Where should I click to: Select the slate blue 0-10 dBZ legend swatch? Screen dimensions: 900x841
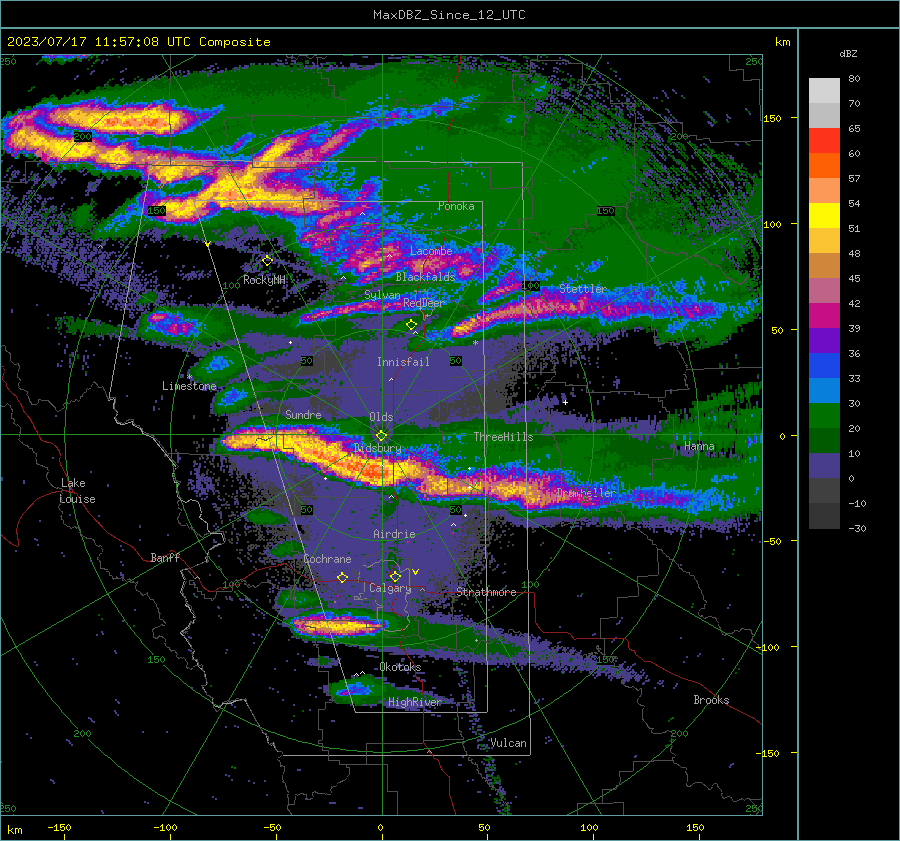(824, 466)
